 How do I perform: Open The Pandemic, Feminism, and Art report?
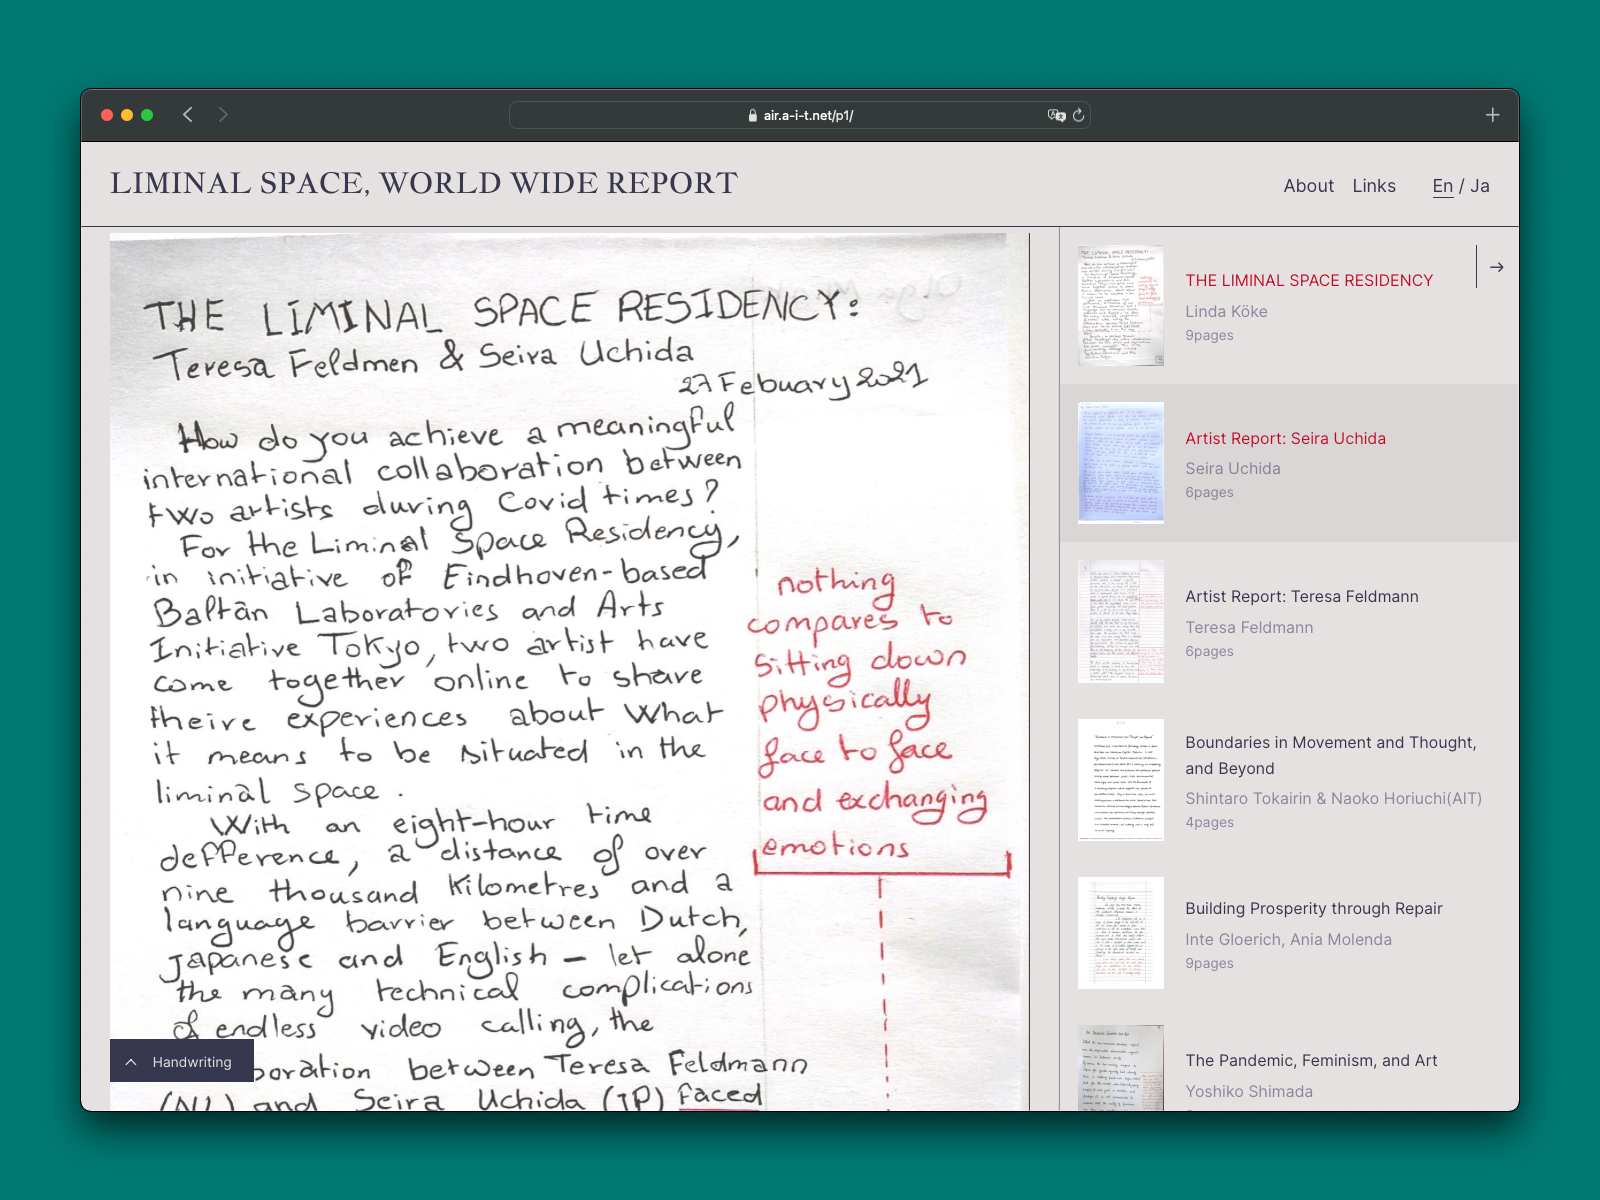[1311, 1061]
